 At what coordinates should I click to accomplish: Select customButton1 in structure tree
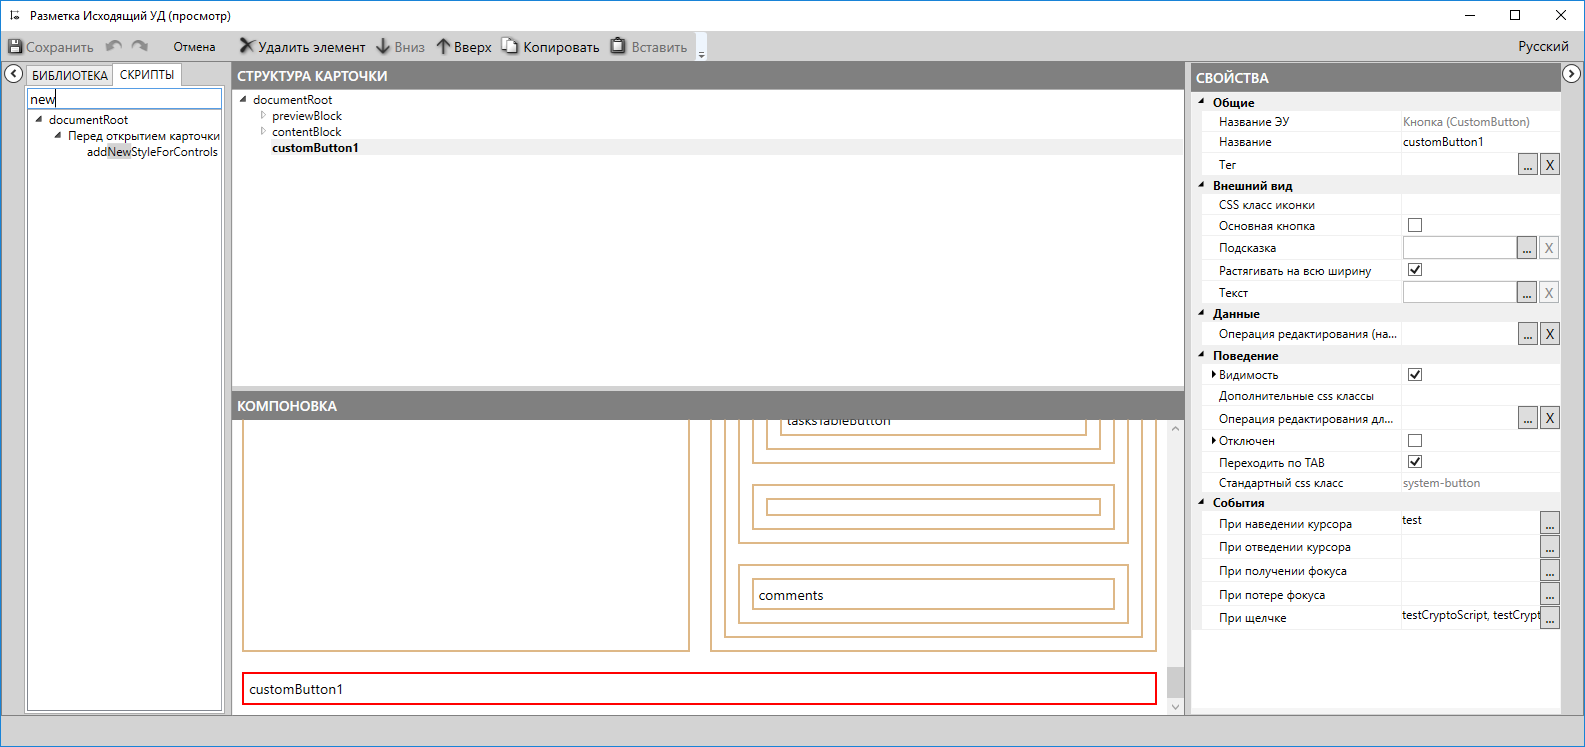point(315,148)
